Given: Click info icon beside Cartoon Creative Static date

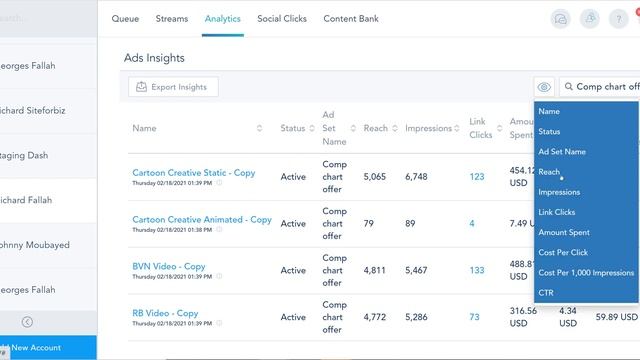Looking at the screenshot, I should coord(219,182).
